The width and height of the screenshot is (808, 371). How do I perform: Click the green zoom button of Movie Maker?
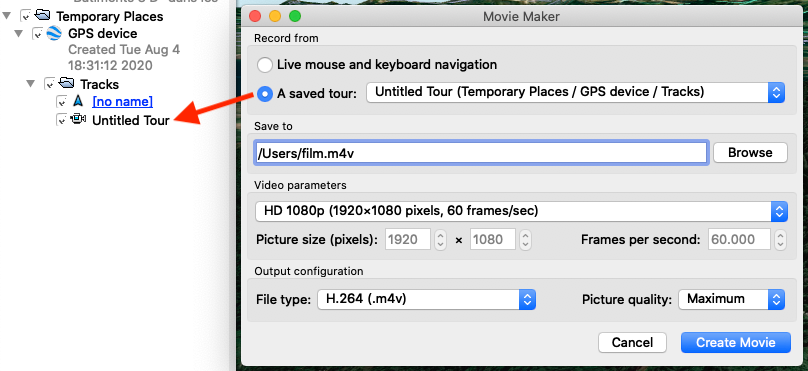pos(295,16)
